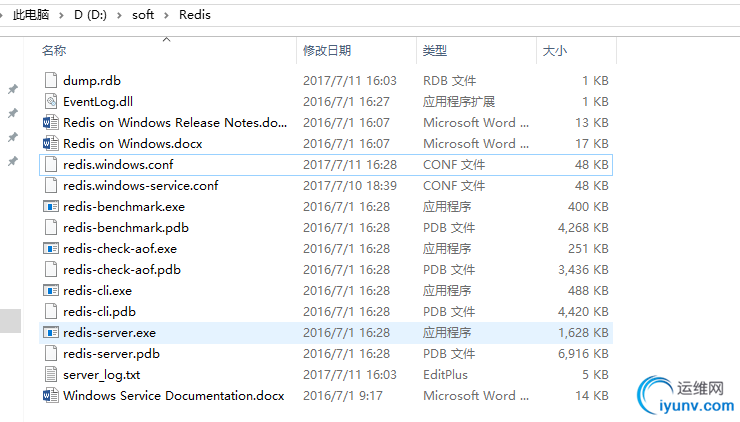740x422 pixels.
Task: Select the redis-benchmark.pdb file name
Action: pos(126,228)
